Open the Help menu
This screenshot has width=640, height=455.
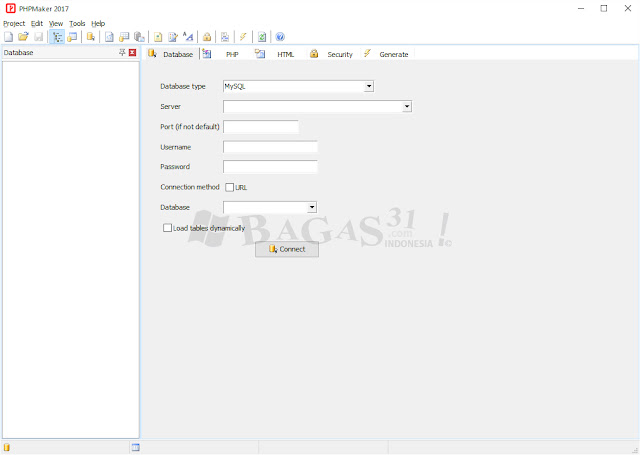[x=98, y=24]
